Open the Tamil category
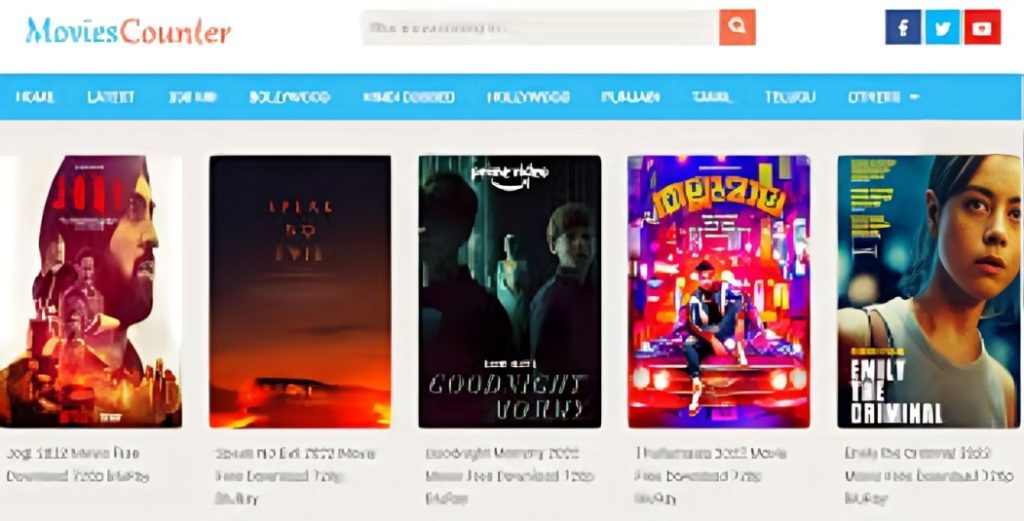The image size is (1024, 521). [x=712, y=97]
